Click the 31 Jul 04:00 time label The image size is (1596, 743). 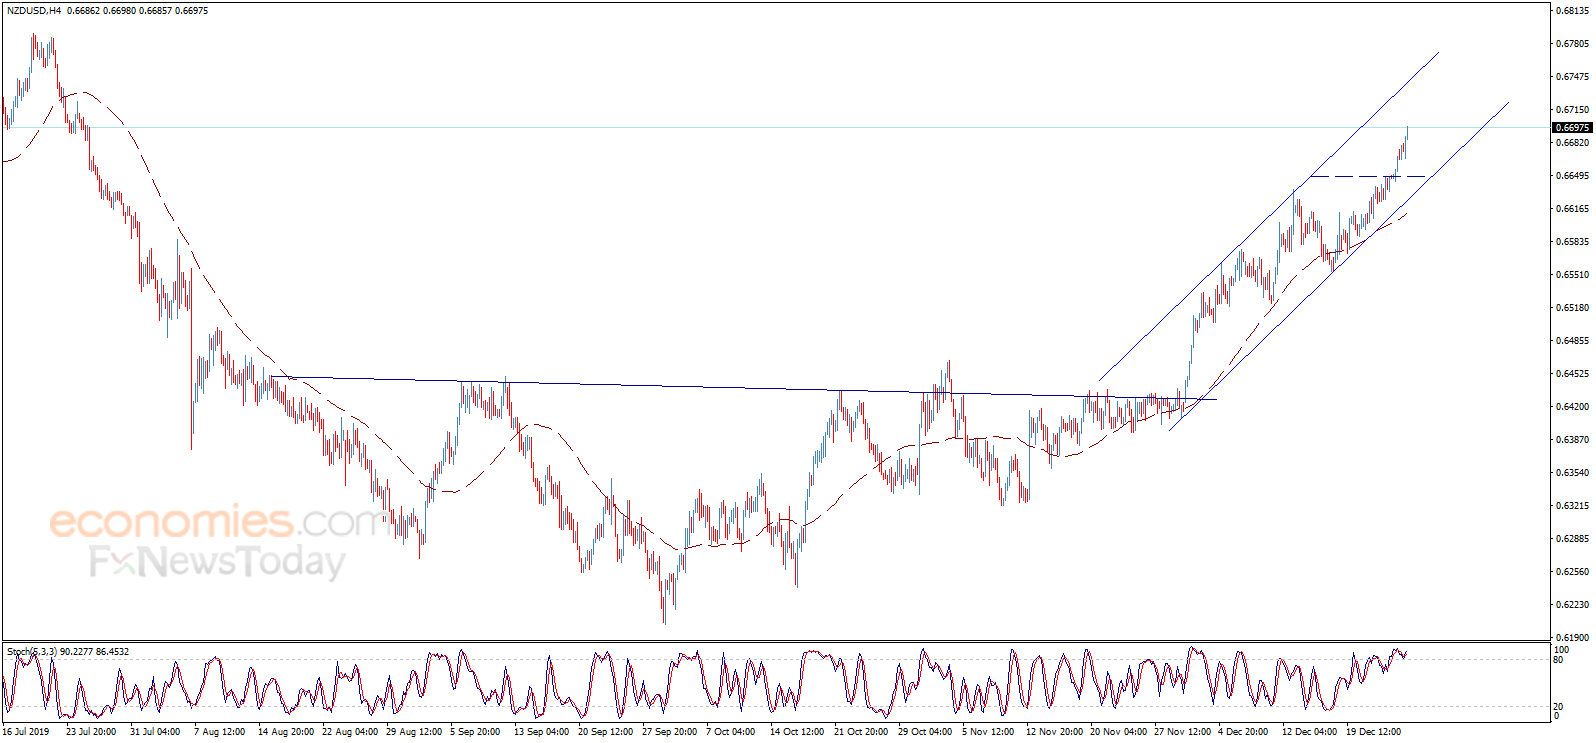[155, 732]
